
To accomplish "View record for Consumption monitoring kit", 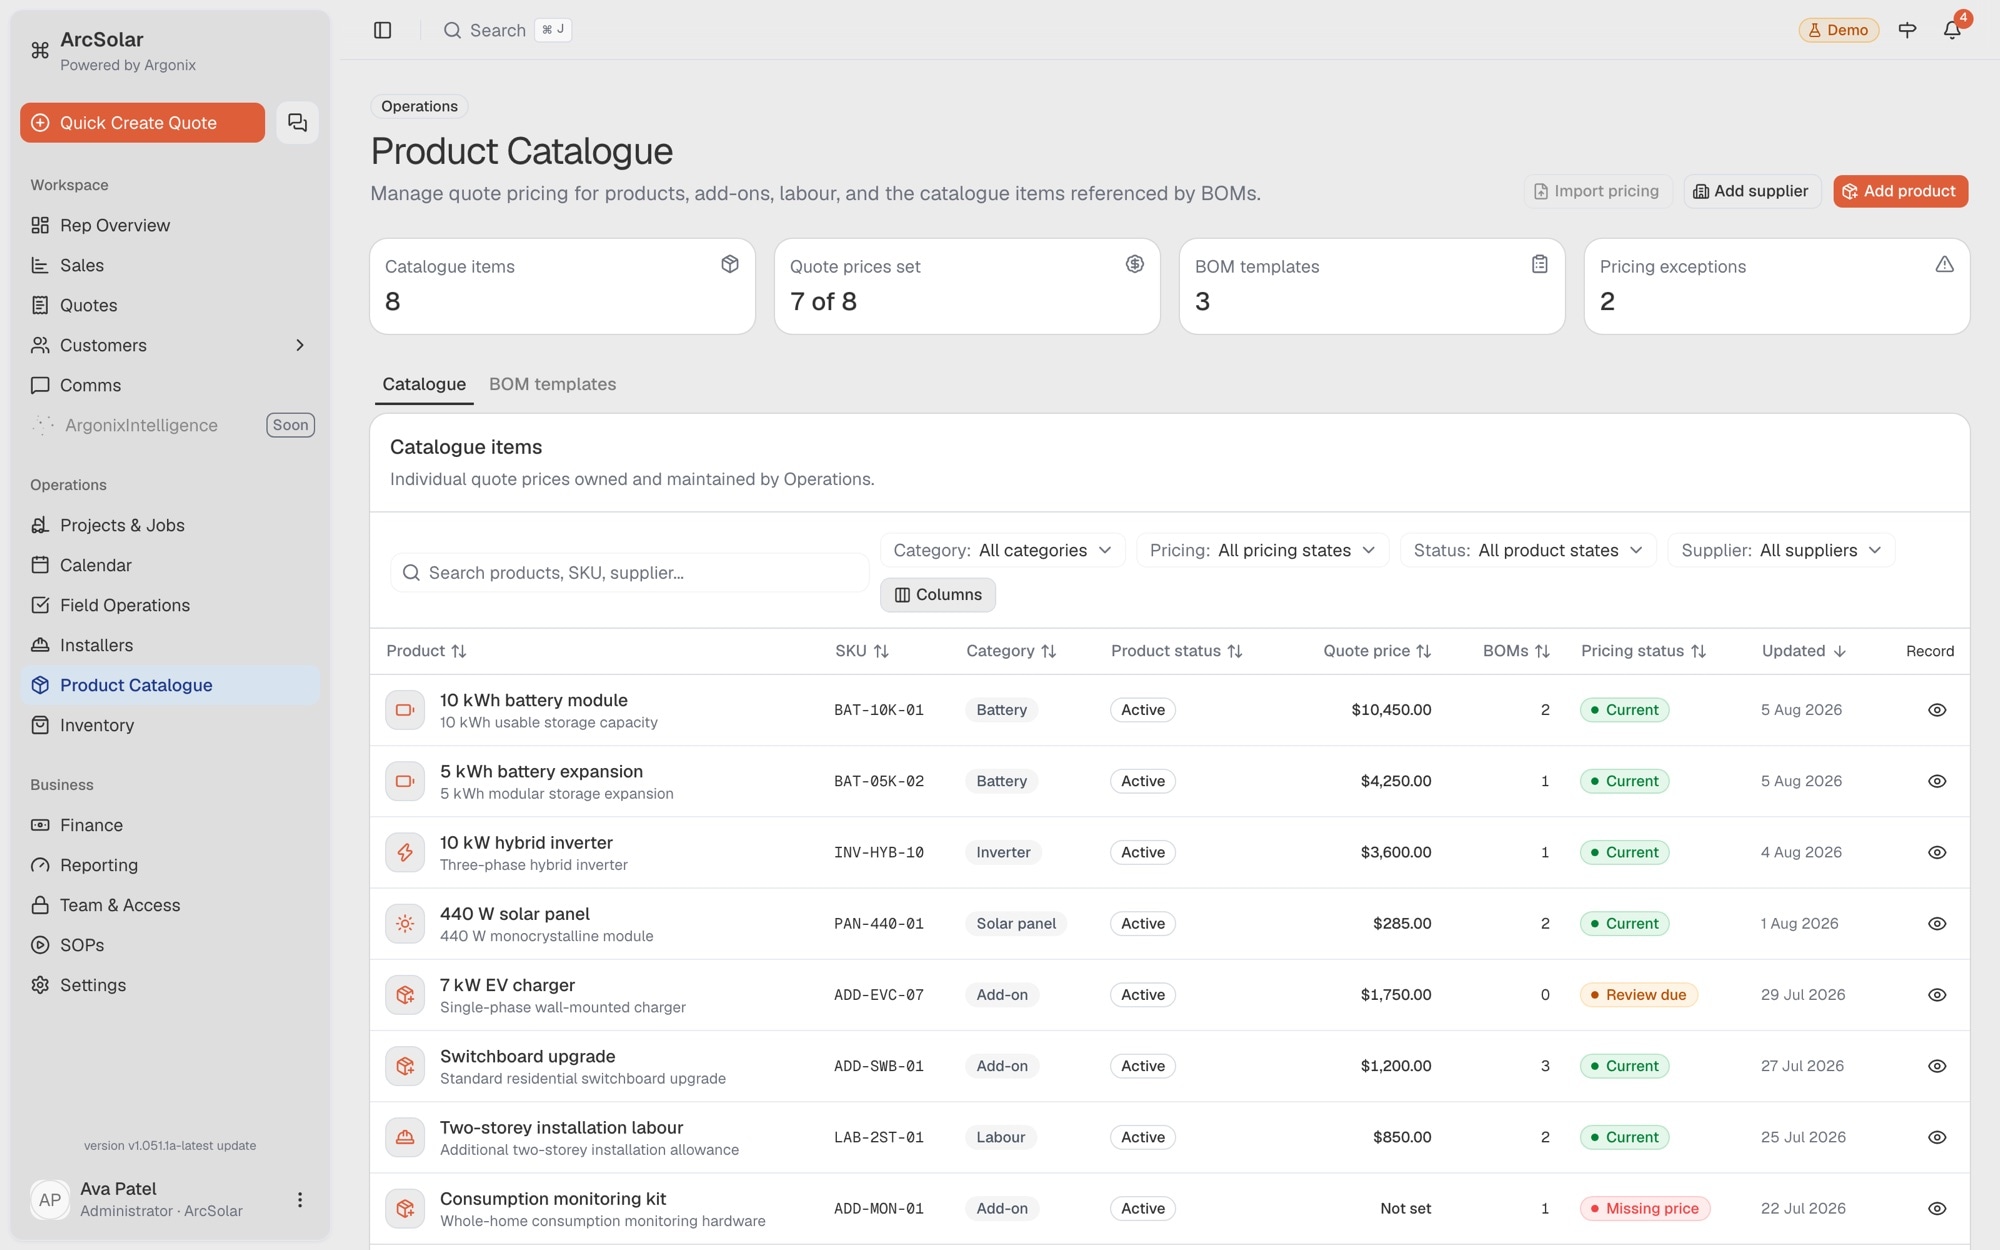I will 1937,1208.
